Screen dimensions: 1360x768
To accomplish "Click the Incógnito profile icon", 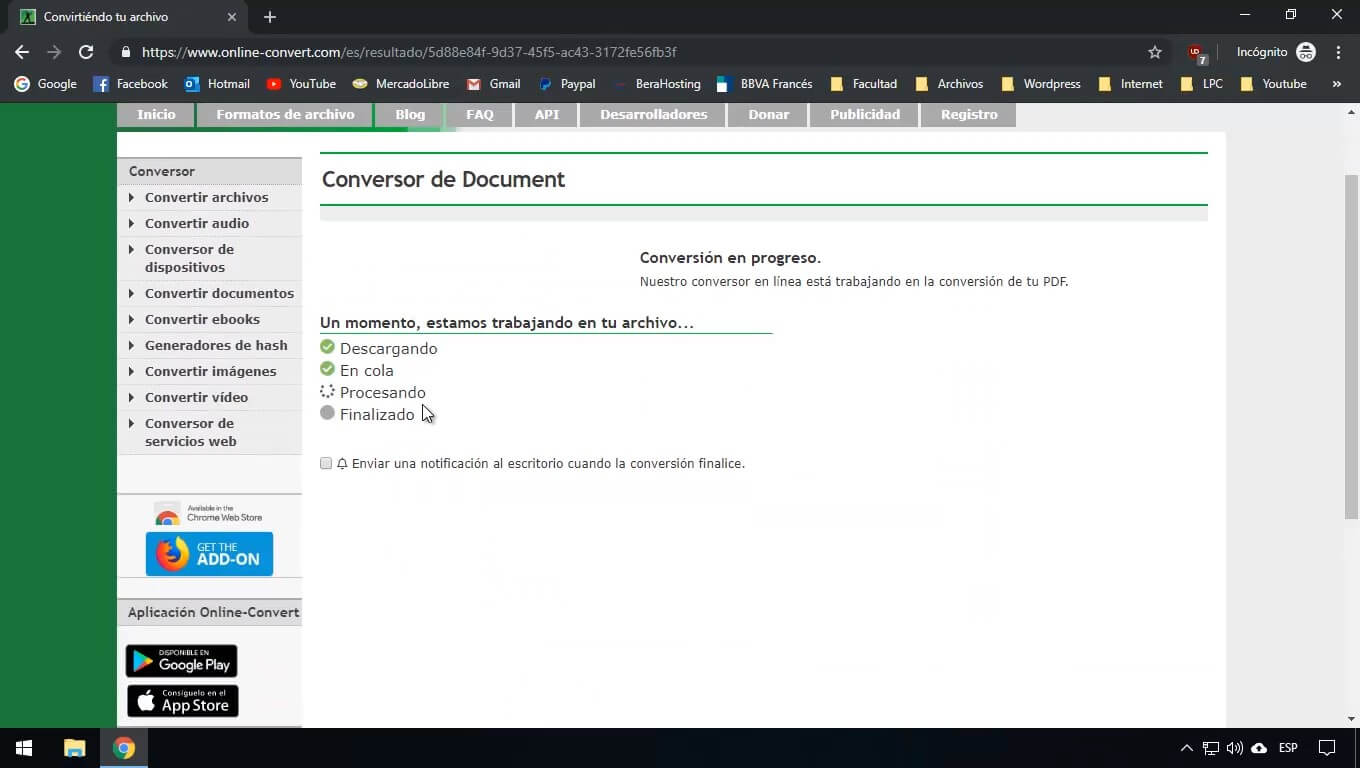I will pyautogui.click(x=1306, y=52).
